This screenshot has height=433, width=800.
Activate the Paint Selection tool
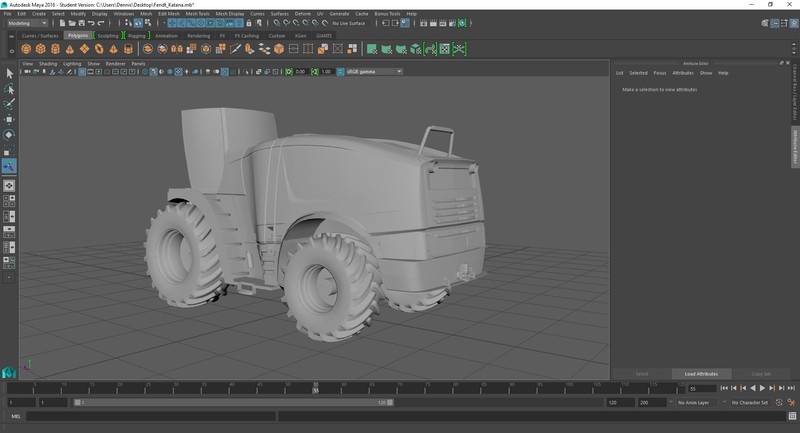click(x=9, y=104)
